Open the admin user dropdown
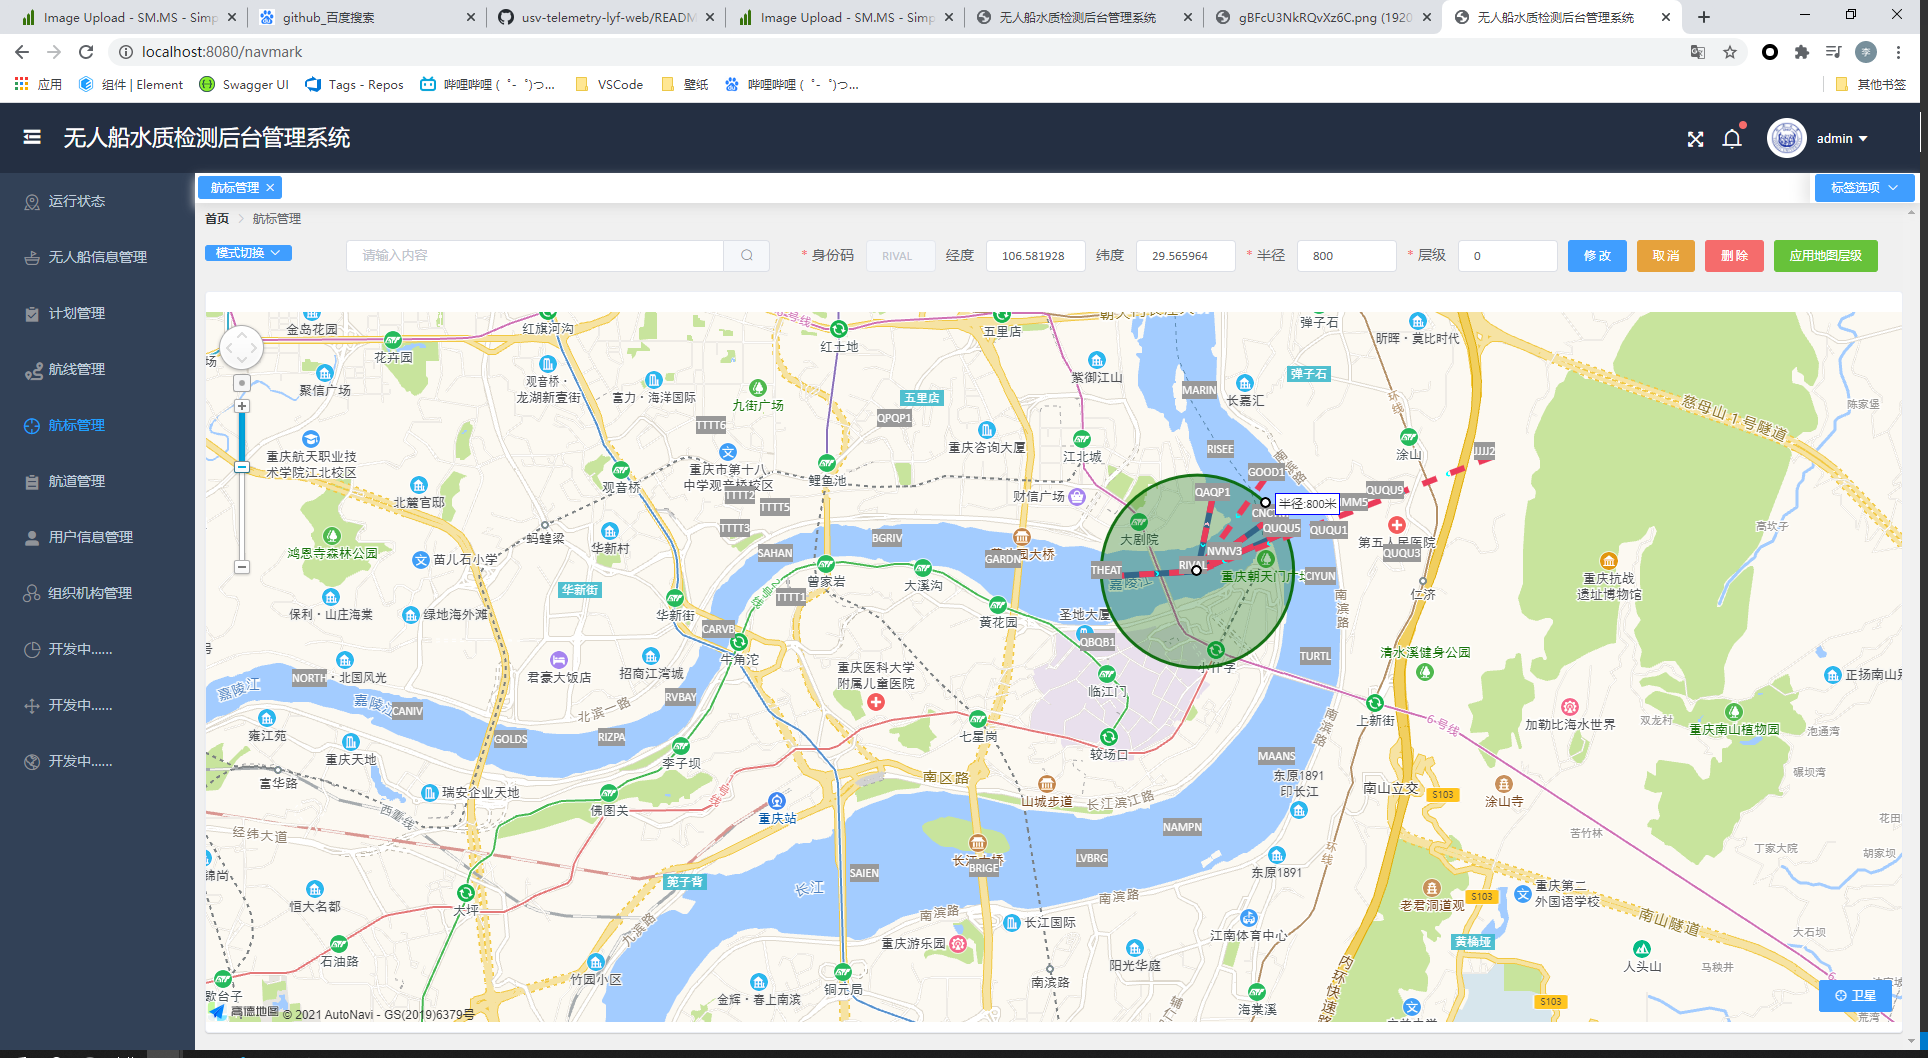This screenshot has width=1928, height=1058. click(x=1842, y=138)
